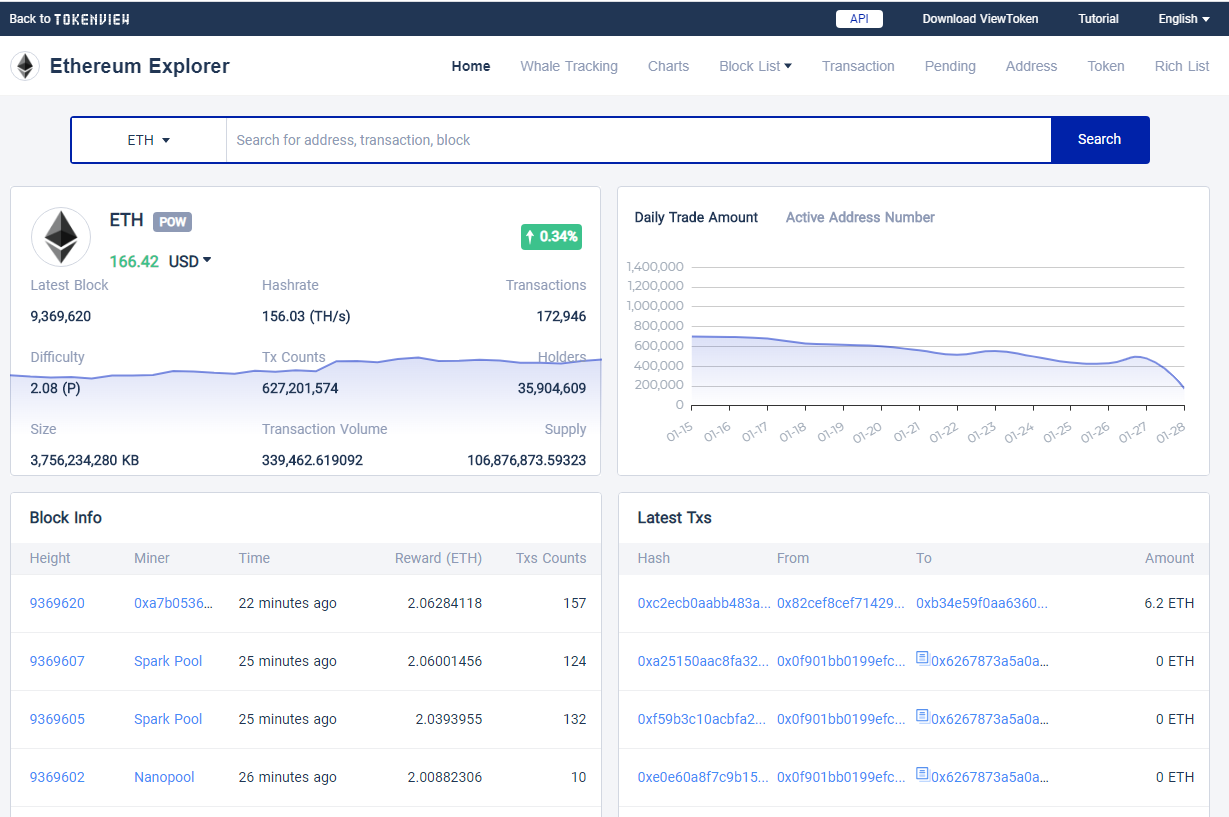This screenshot has height=817, width=1229.
Task: Open the Charts page
Action: (668, 66)
